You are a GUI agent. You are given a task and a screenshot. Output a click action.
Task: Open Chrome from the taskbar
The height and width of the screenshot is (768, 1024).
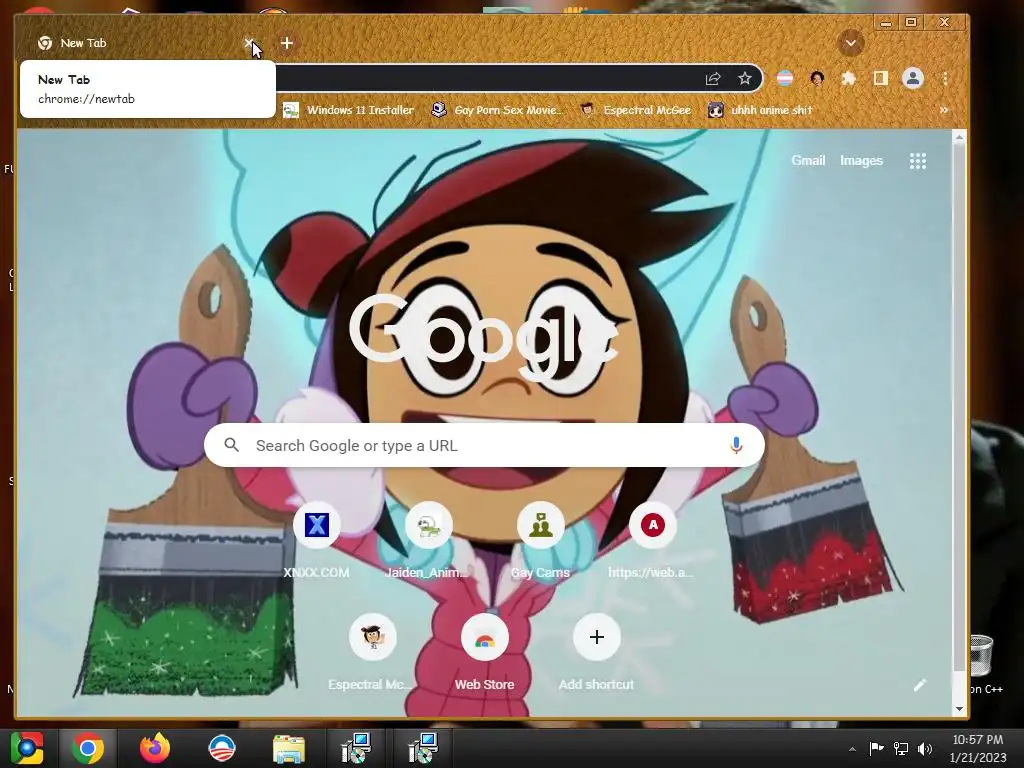(x=88, y=748)
